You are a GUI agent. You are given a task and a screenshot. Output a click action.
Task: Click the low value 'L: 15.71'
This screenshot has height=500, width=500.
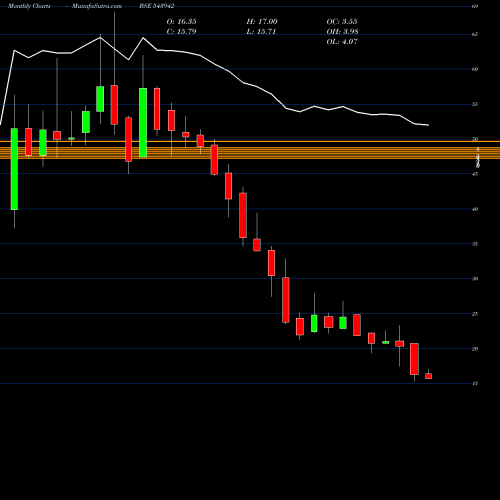(x=262, y=32)
